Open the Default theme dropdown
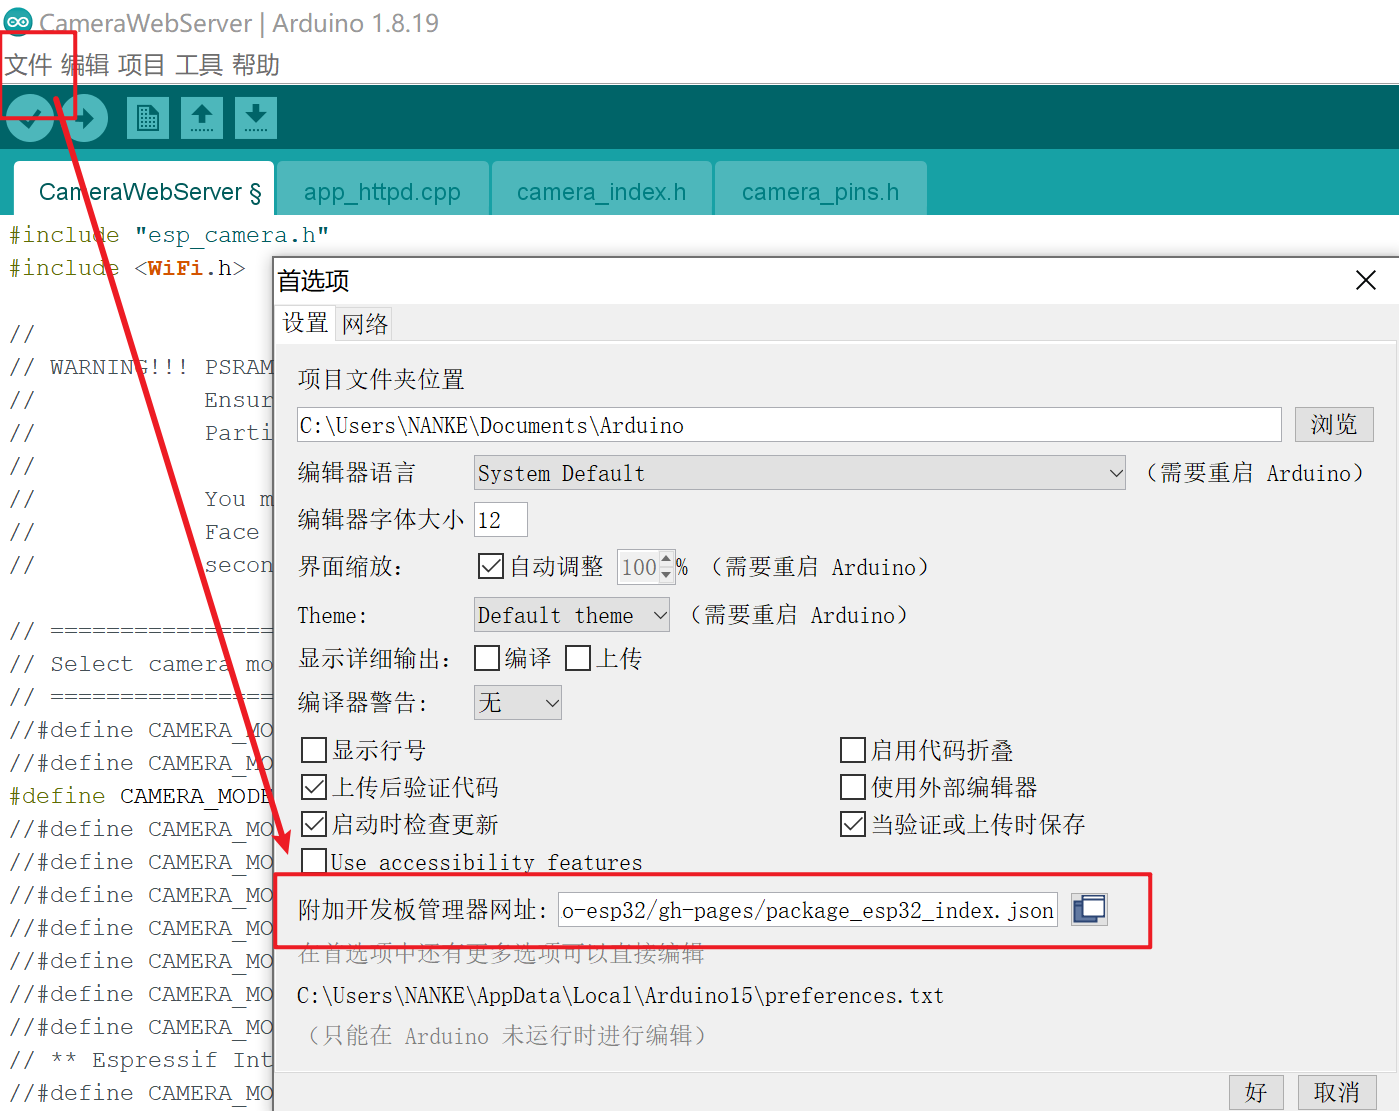Viewport: 1399px width, 1111px height. [x=572, y=615]
